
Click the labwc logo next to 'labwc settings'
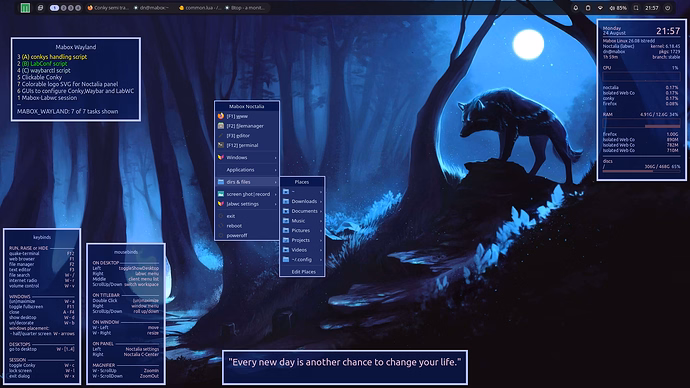[221, 204]
